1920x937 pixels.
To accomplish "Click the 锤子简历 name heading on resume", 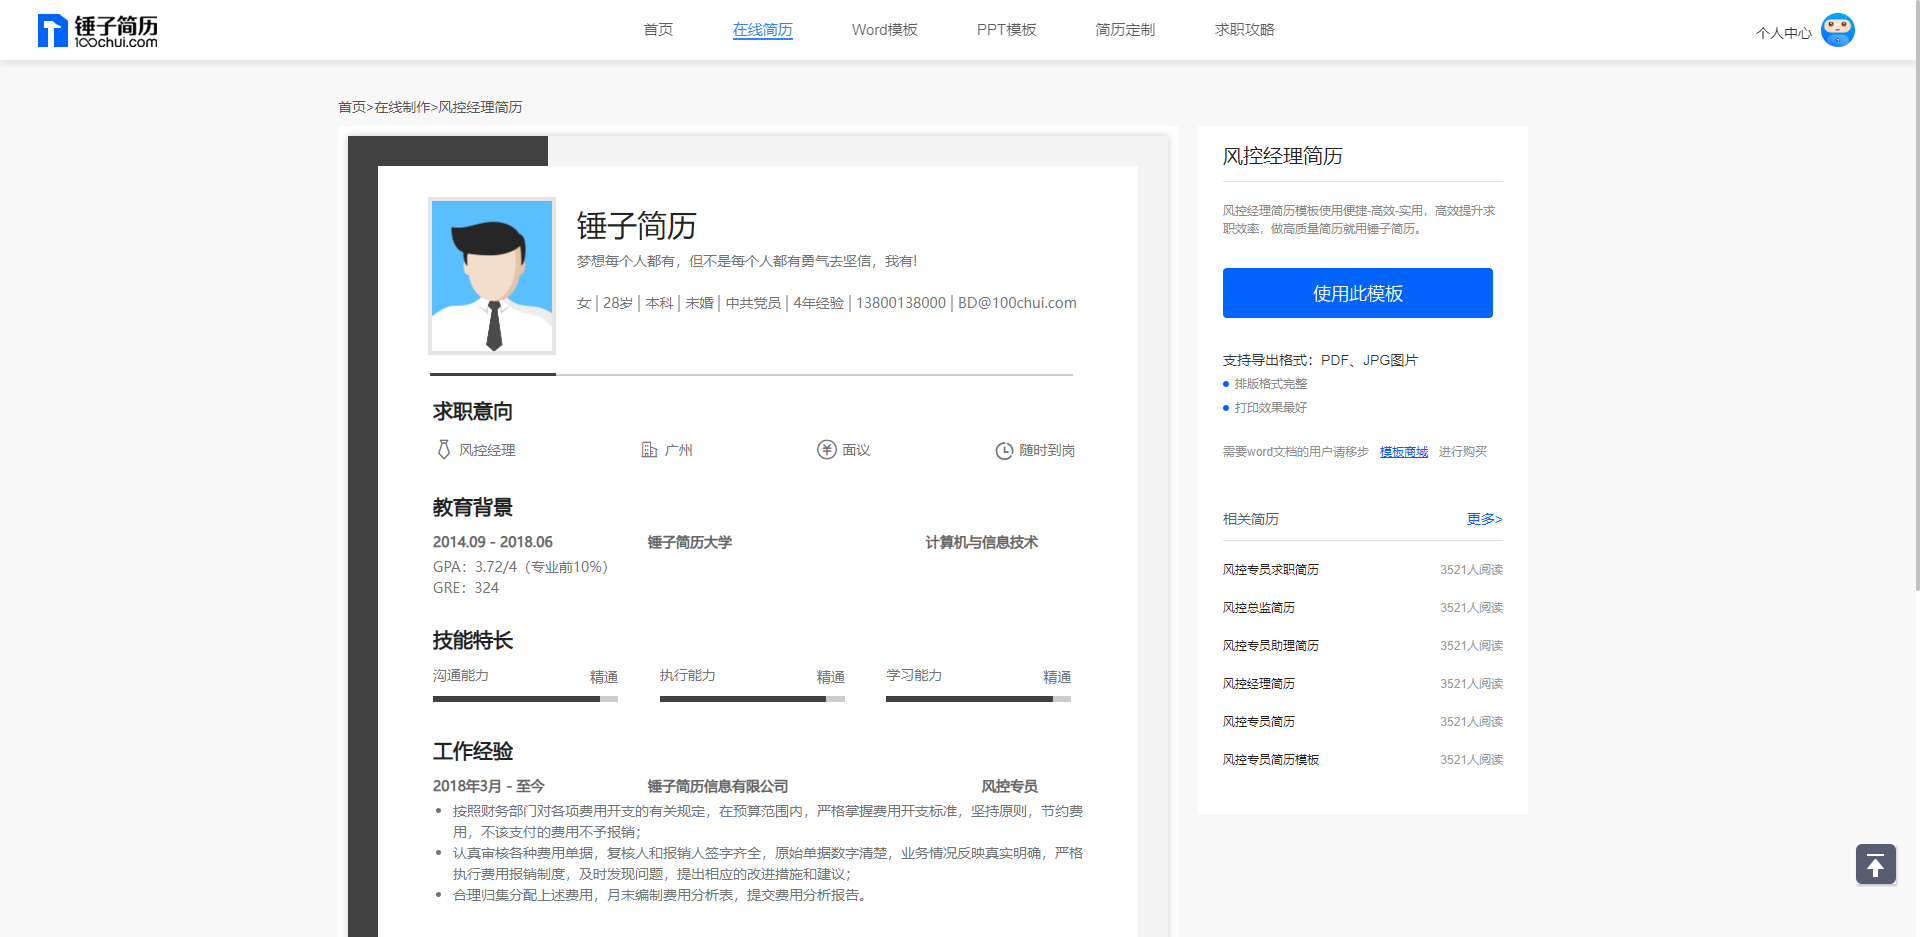I will point(636,226).
